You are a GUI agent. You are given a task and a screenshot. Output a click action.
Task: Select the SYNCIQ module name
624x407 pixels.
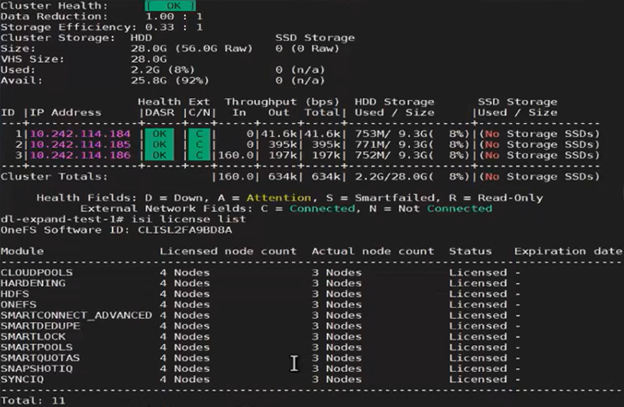(x=21, y=380)
